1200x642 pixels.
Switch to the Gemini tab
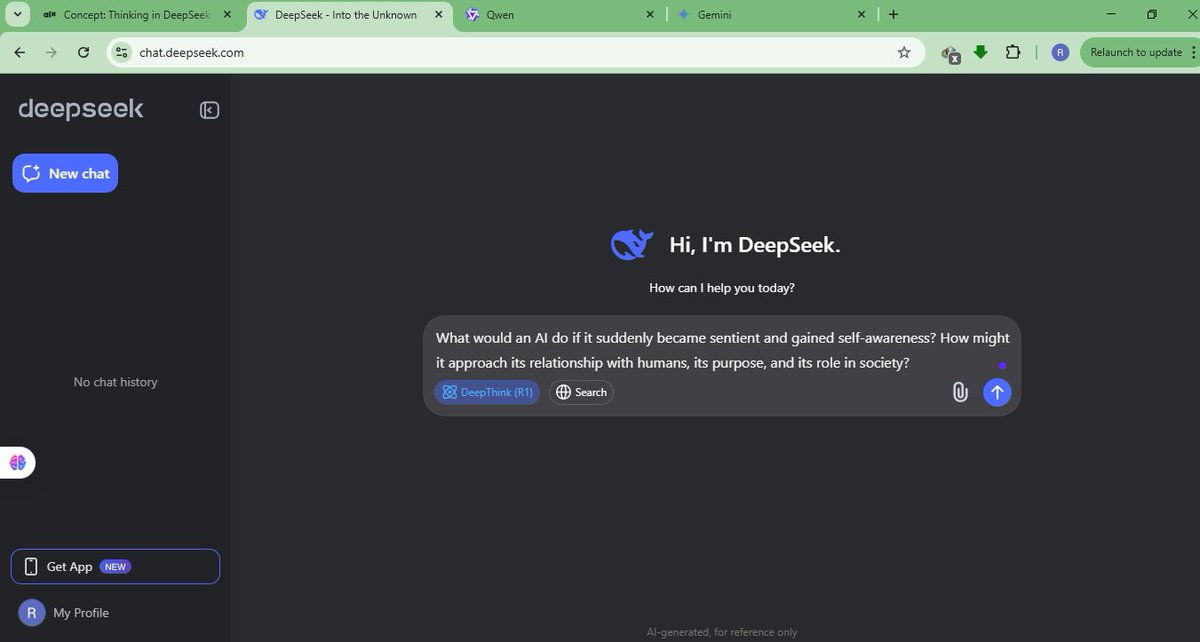(x=770, y=15)
